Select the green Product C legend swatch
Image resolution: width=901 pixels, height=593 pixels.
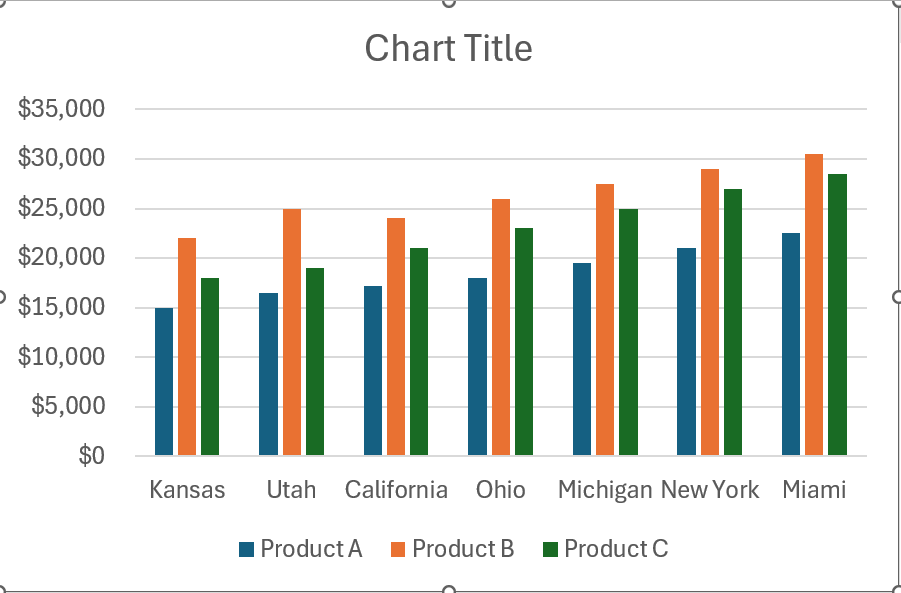pos(550,549)
